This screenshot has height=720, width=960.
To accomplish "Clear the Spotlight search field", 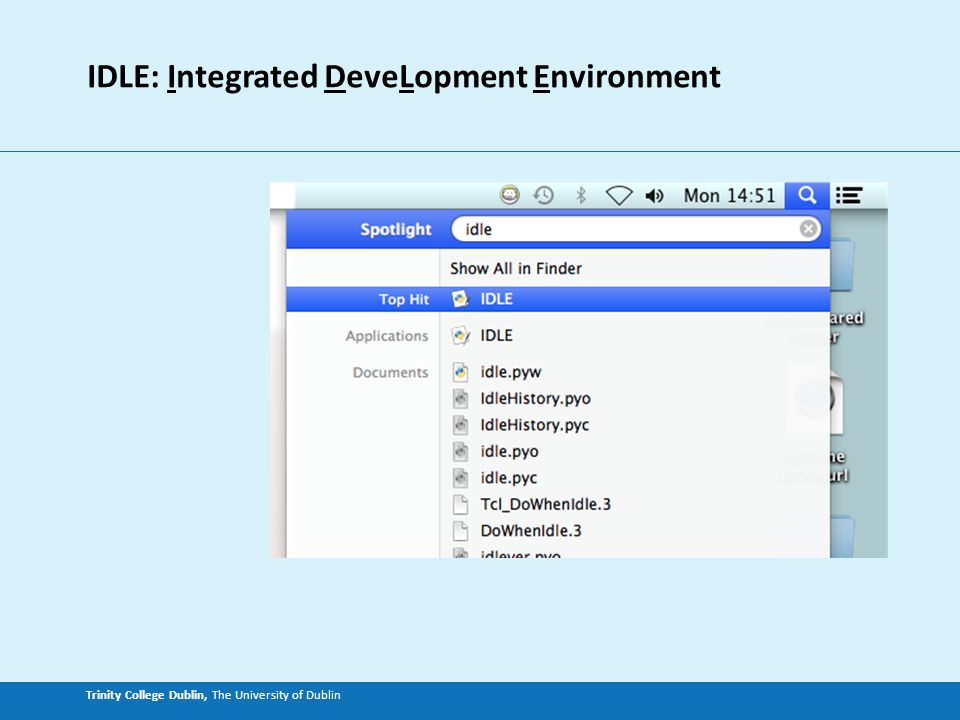I will click(x=808, y=229).
